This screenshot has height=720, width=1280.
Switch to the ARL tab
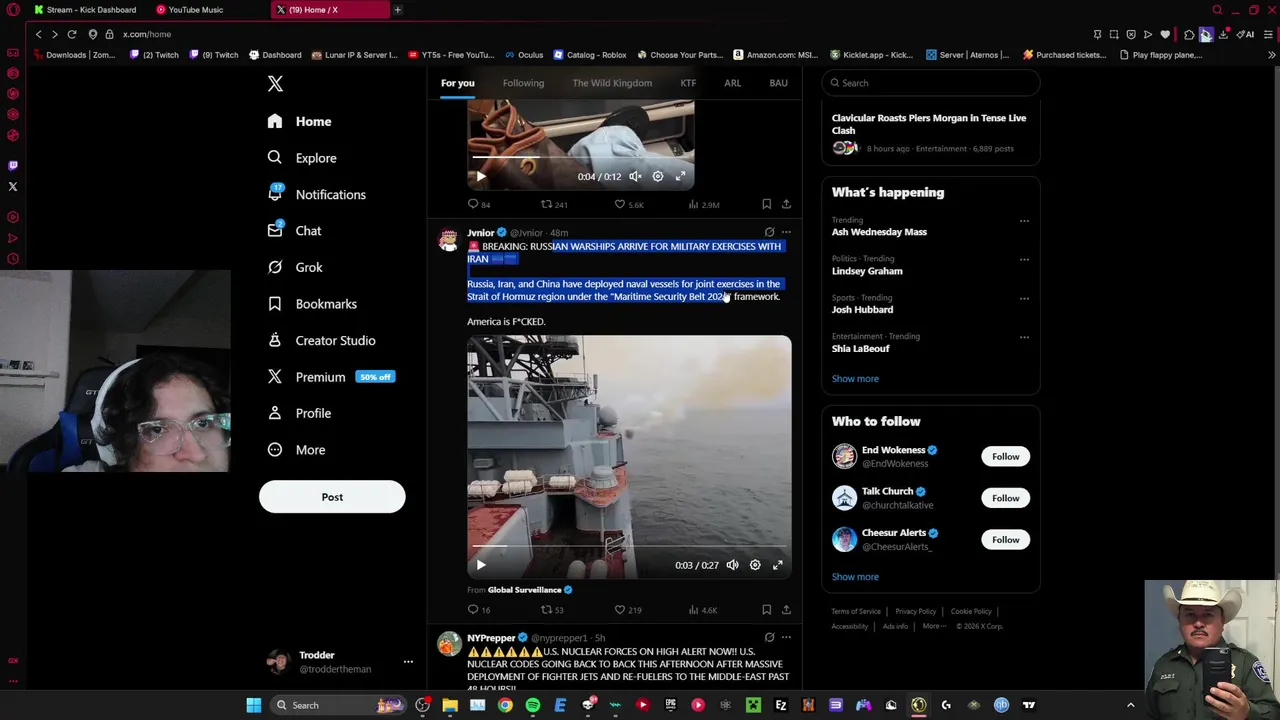[x=732, y=83]
